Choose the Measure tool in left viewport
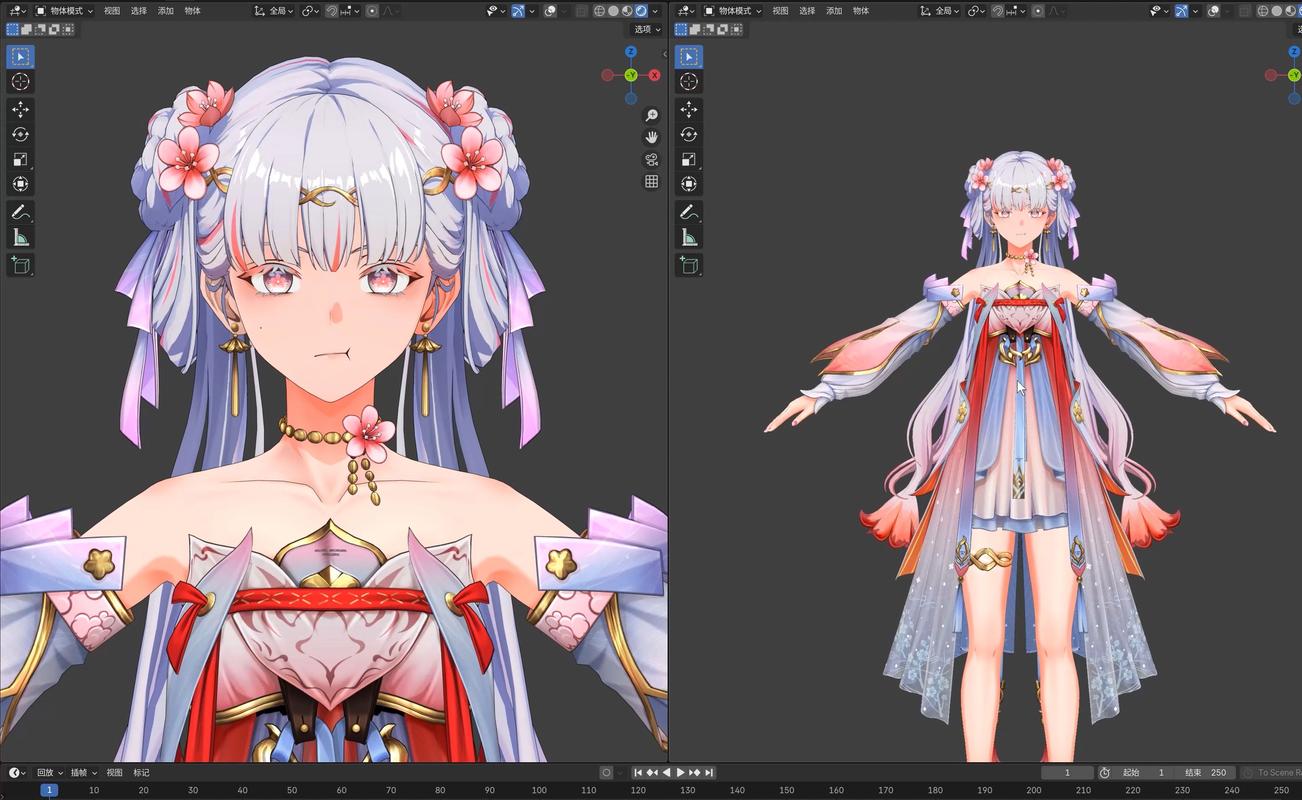Image resolution: width=1302 pixels, height=800 pixels. click(x=20, y=237)
